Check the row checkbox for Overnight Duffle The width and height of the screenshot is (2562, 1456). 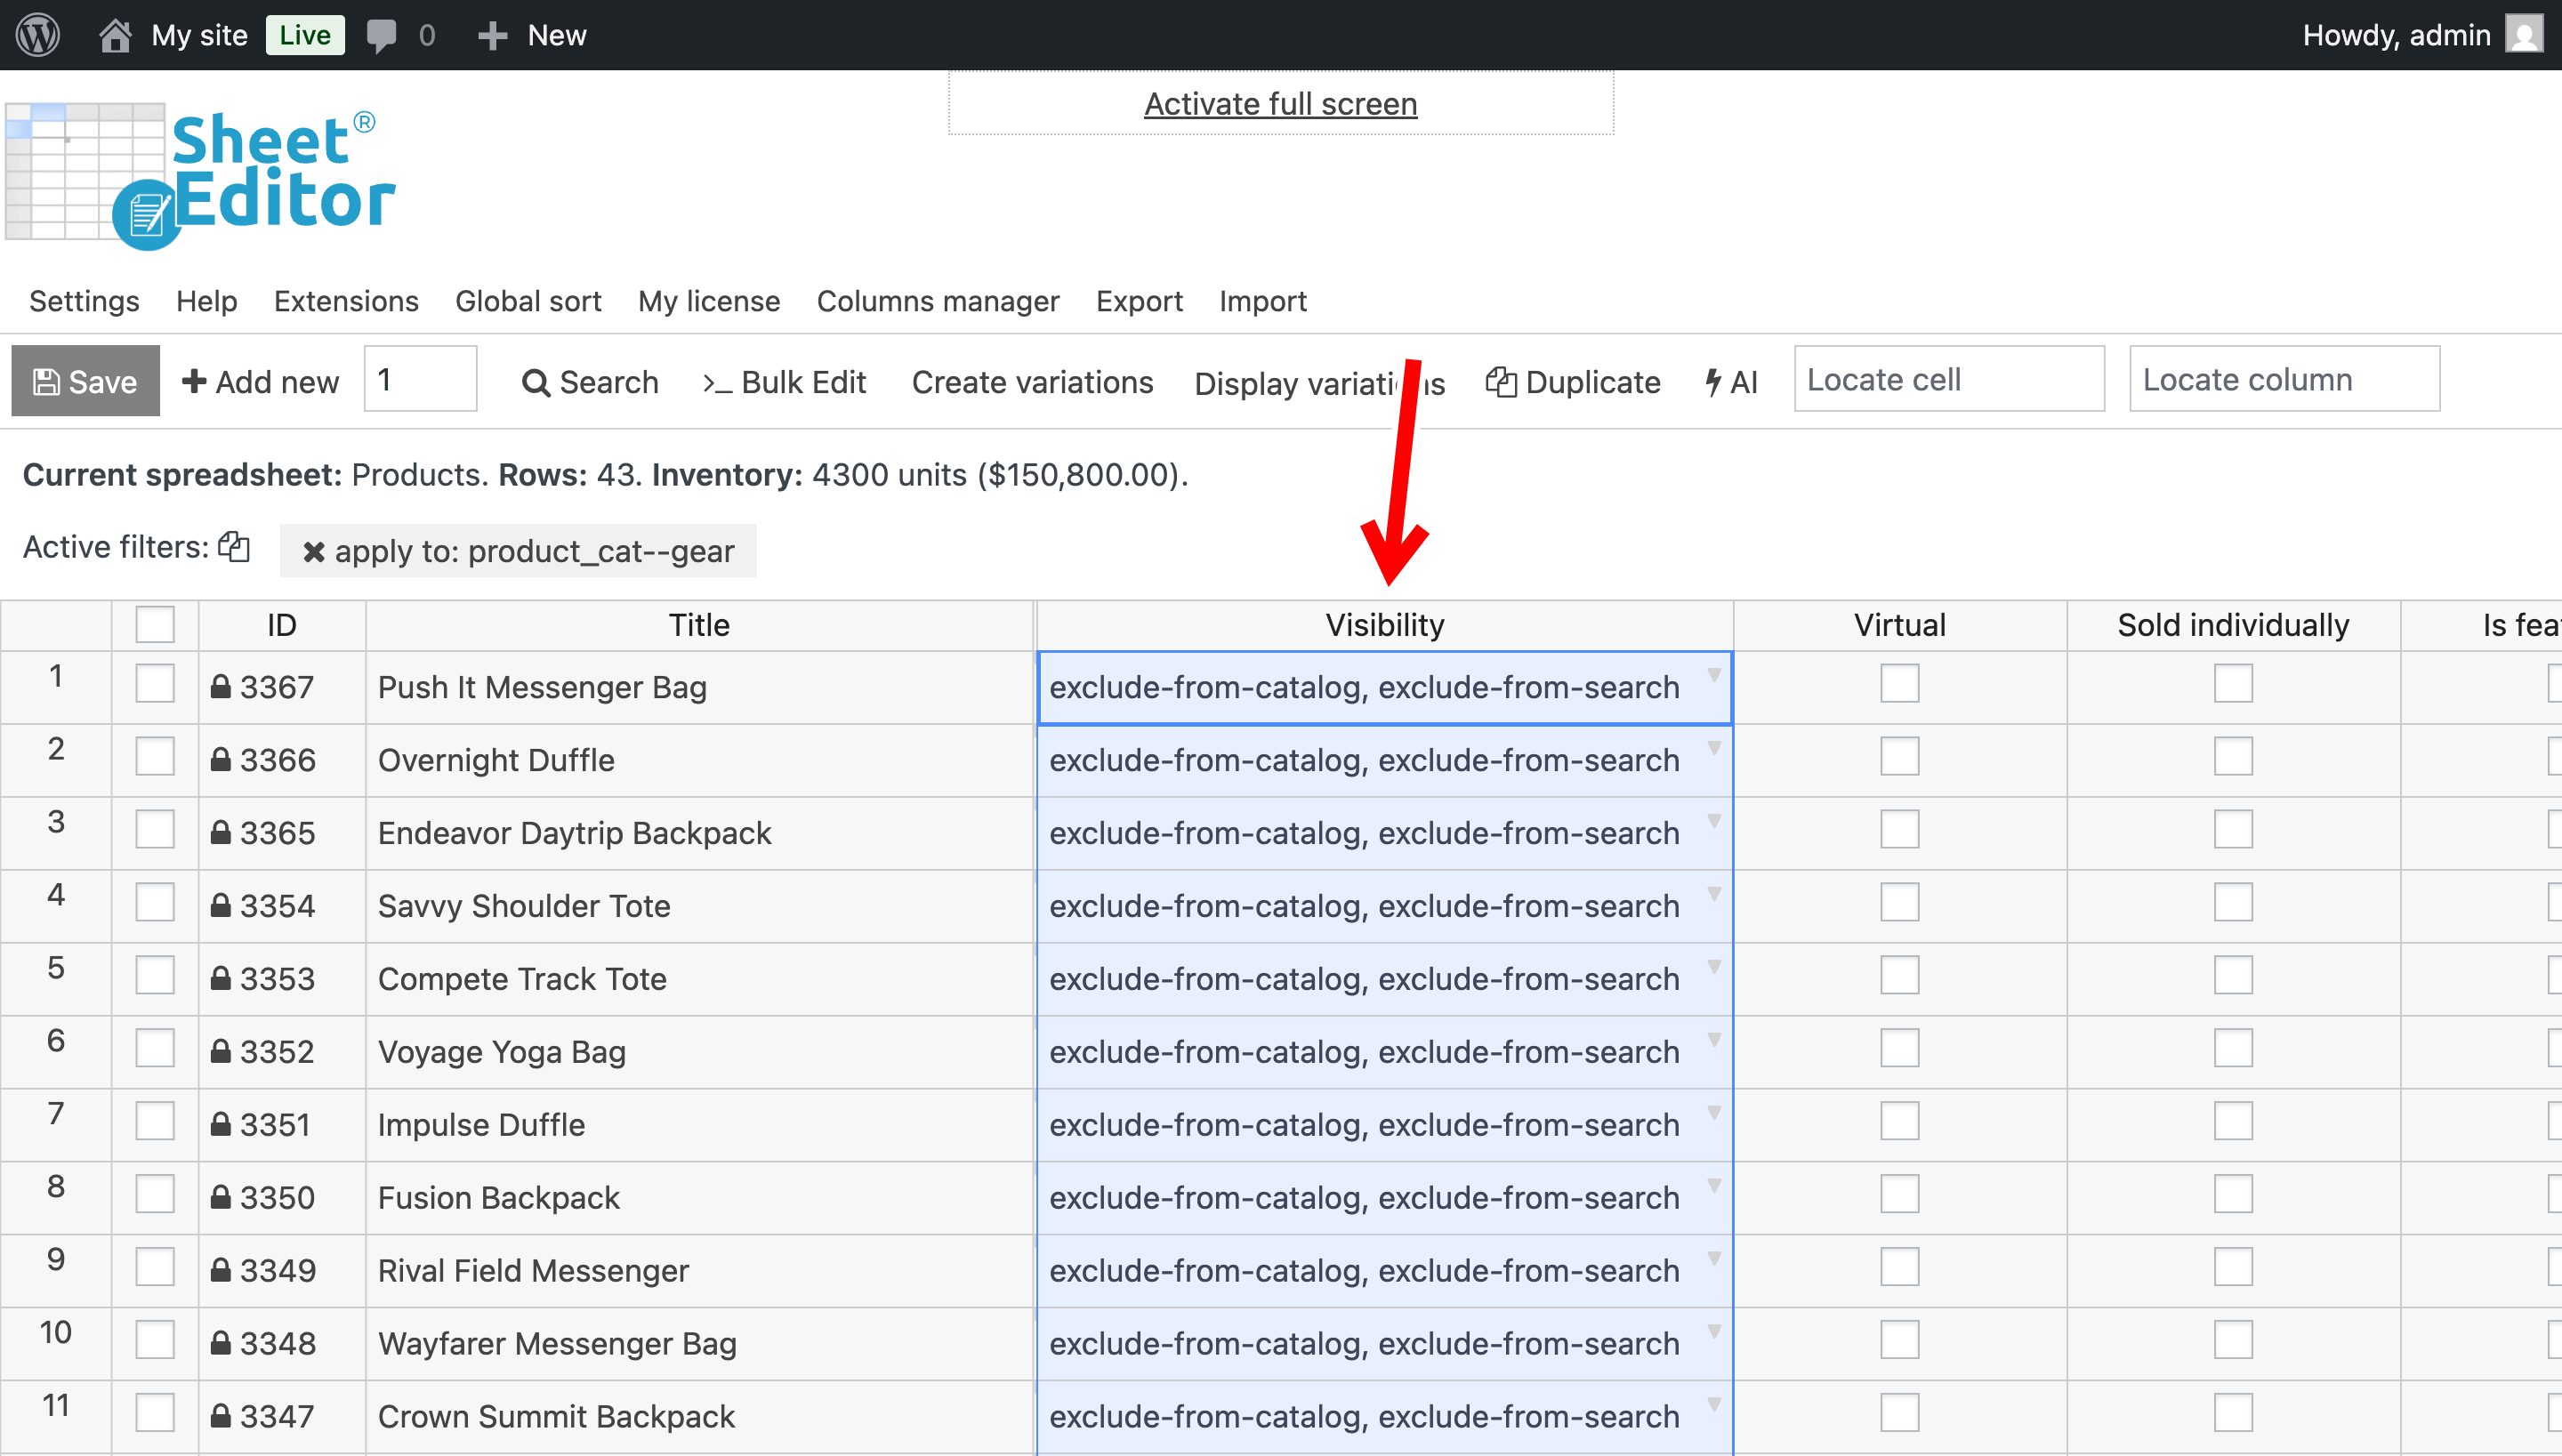point(155,757)
